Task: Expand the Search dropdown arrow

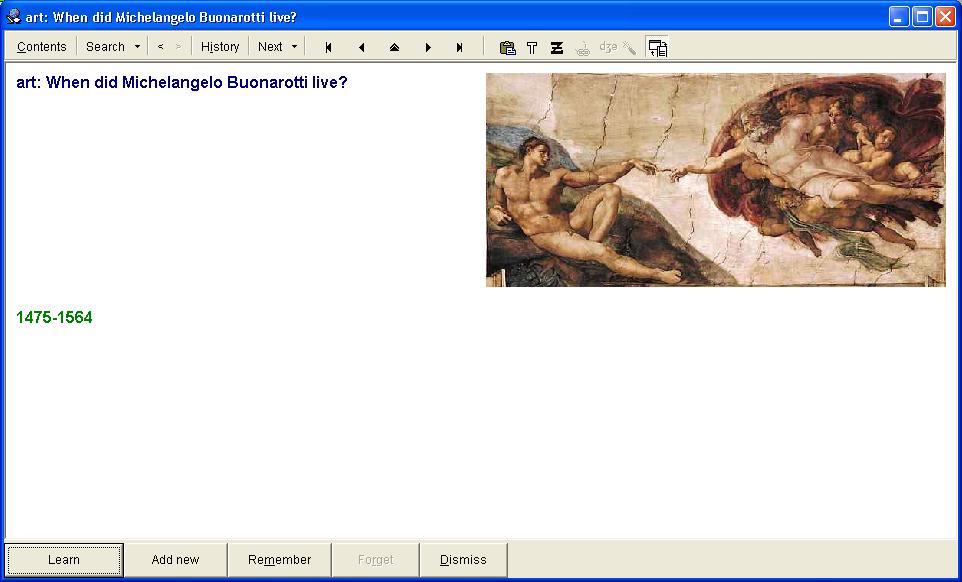Action: pyautogui.click(x=137, y=47)
